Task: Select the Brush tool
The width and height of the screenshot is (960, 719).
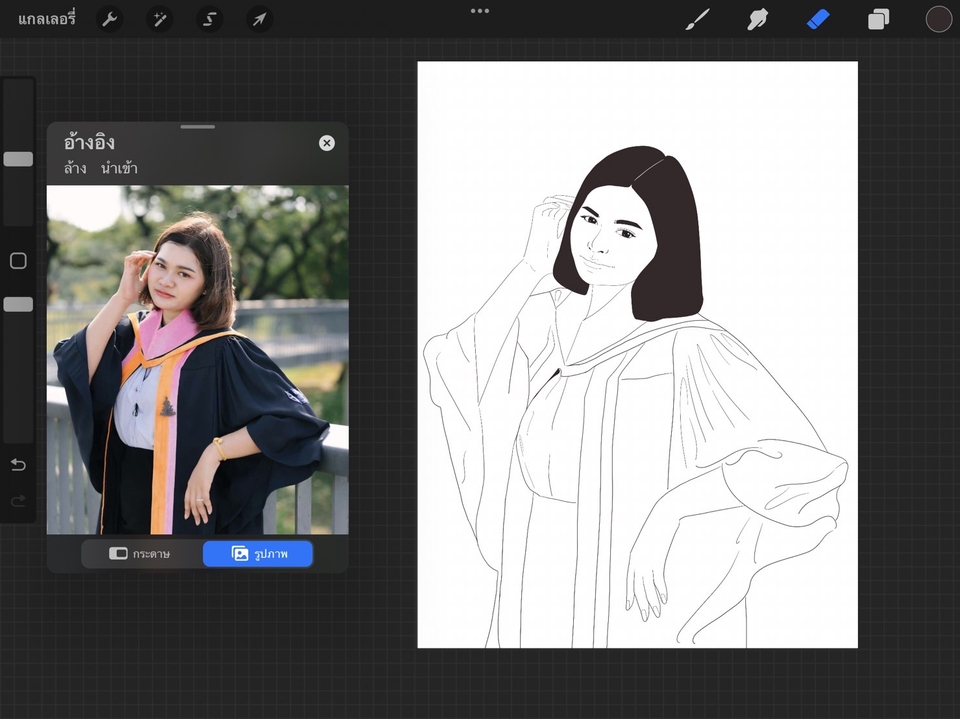Action: click(697, 19)
